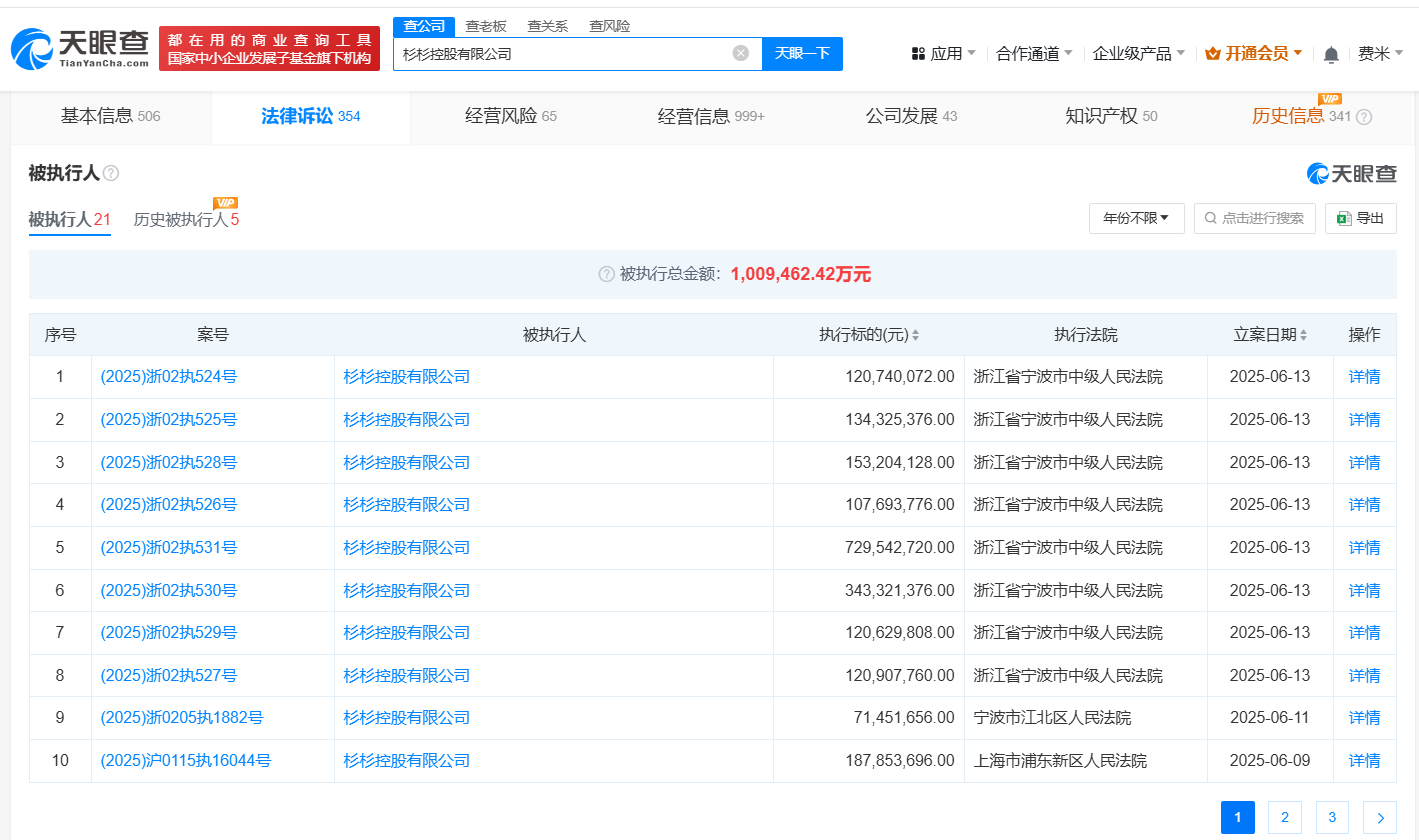Click help icon next to 历史信息 tab
Viewport: 1419px width, 840px height.
click(x=1364, y=117)
